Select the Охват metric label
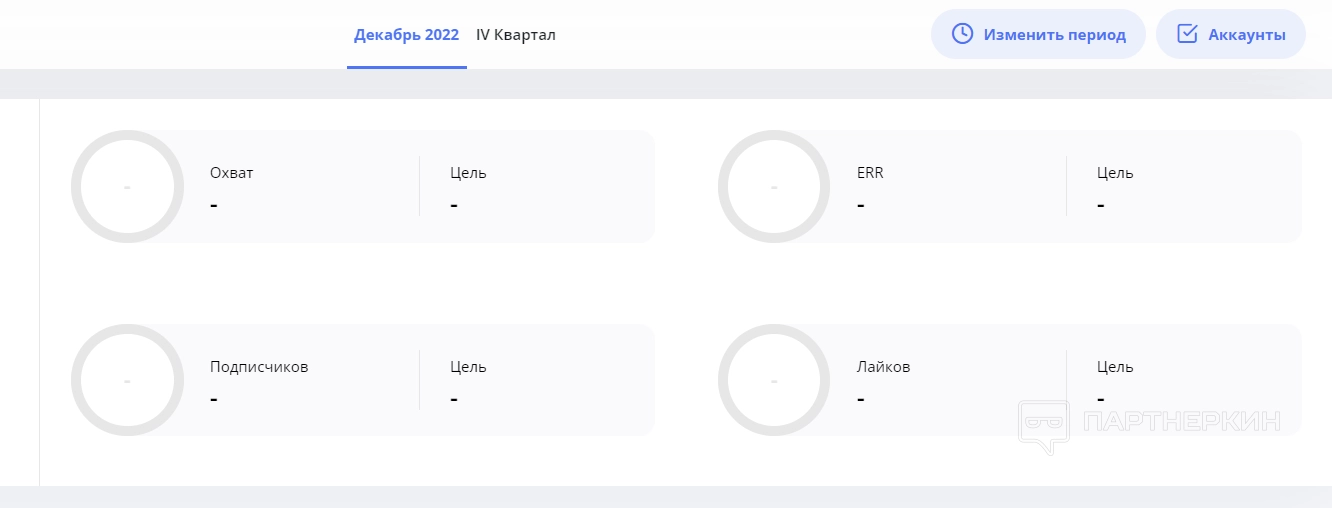 tap(232, 173)
